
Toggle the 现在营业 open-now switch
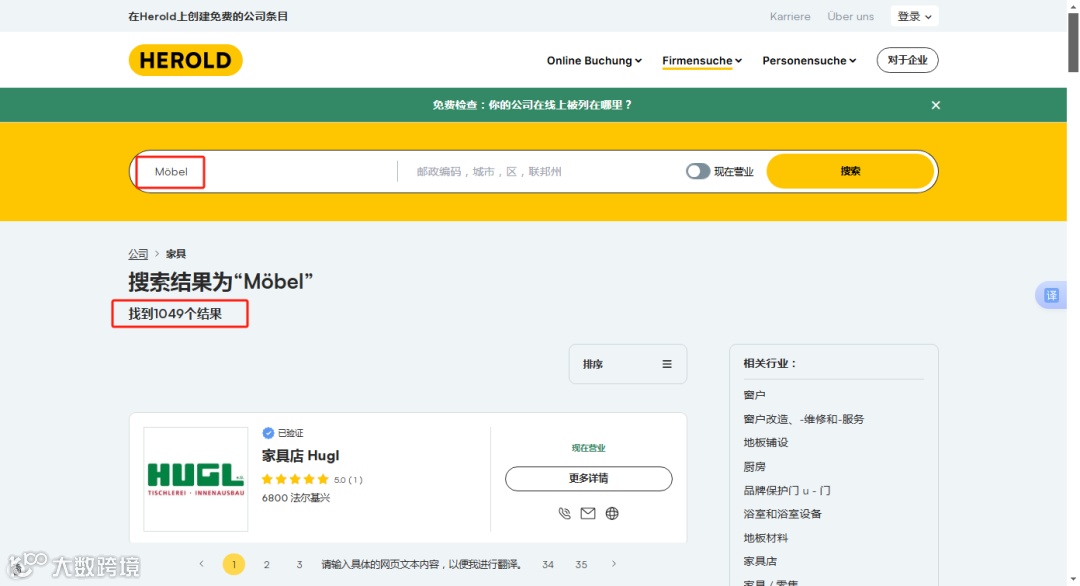[698, 171]
